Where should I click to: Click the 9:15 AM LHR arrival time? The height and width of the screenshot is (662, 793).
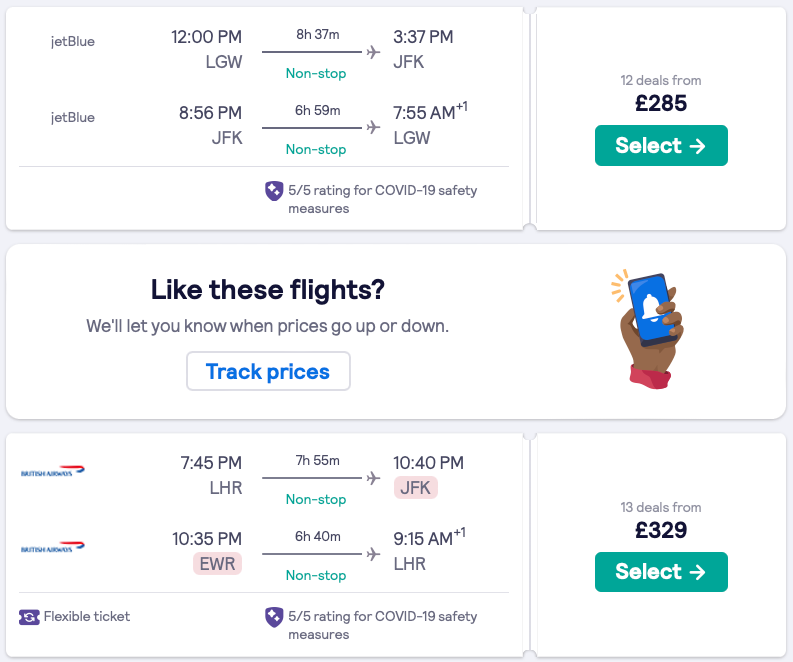(x=424, y=539)
